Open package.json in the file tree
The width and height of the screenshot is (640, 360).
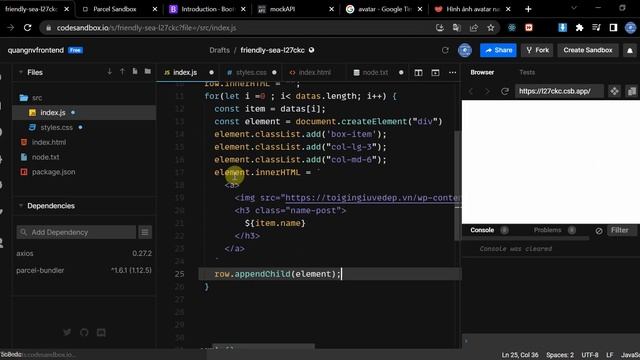click(84, 172)
